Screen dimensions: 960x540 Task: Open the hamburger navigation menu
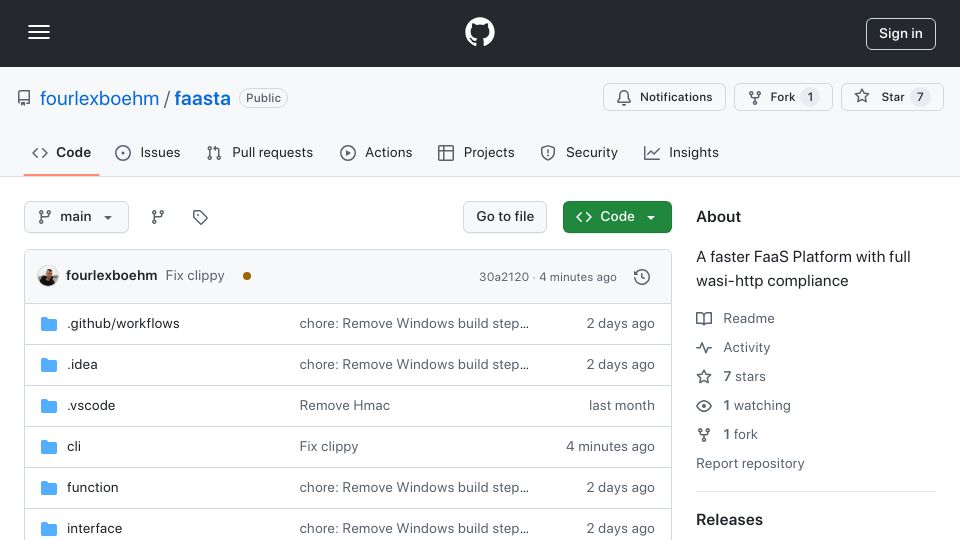39,32
